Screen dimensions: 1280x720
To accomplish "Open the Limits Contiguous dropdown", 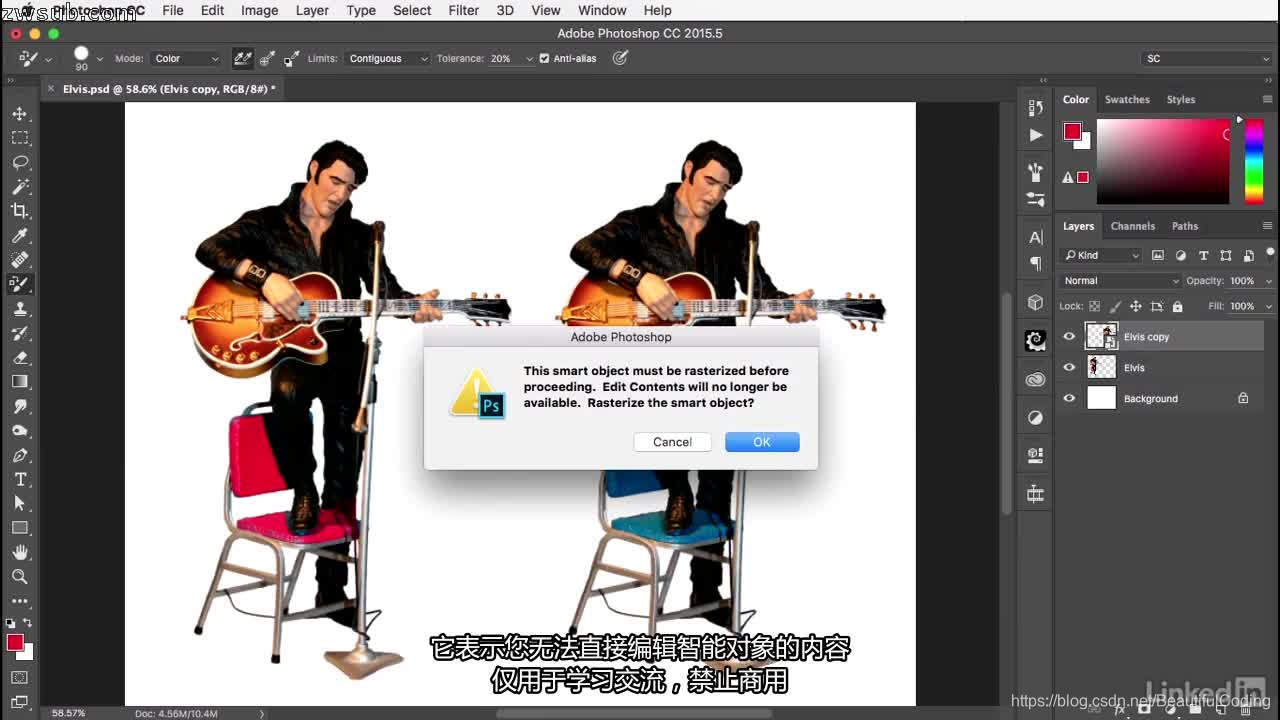I will 388,59.
